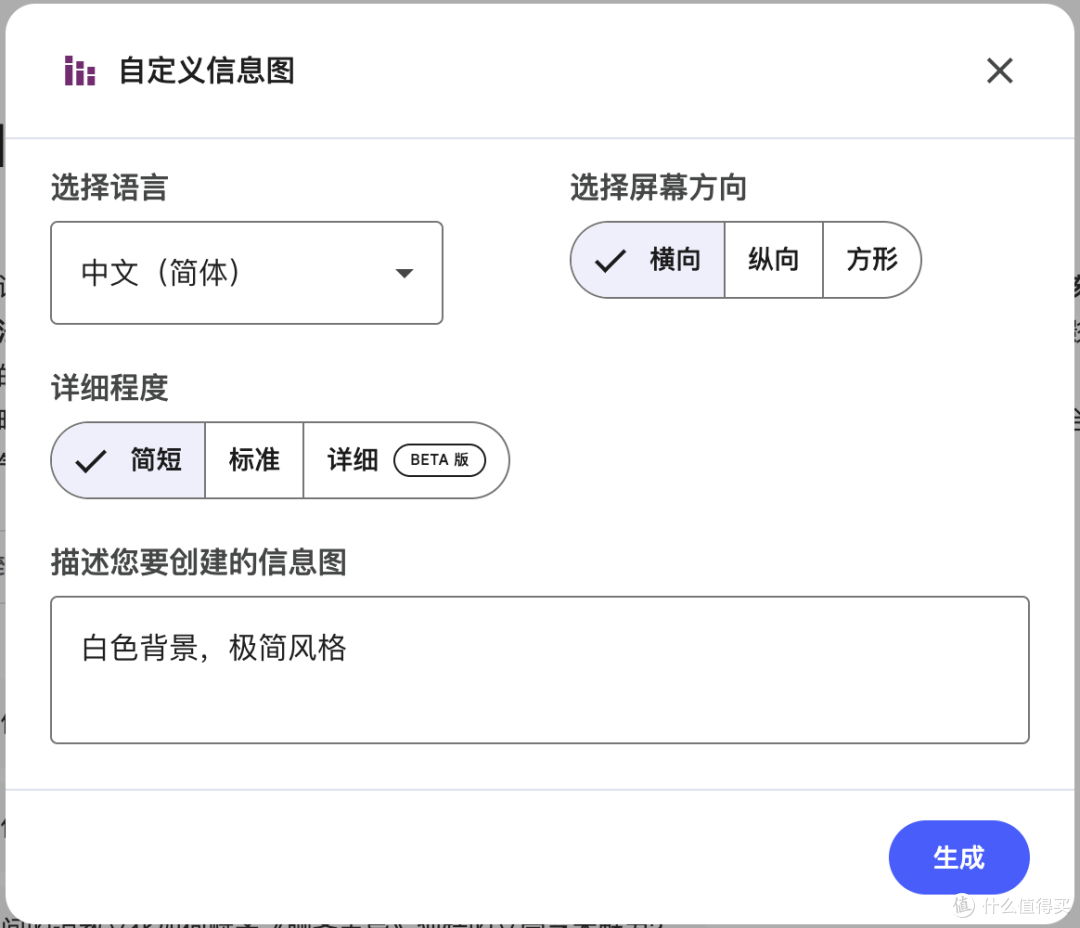
Task: Close the 自定义信息图 dialog
Action: pos(999,70)
